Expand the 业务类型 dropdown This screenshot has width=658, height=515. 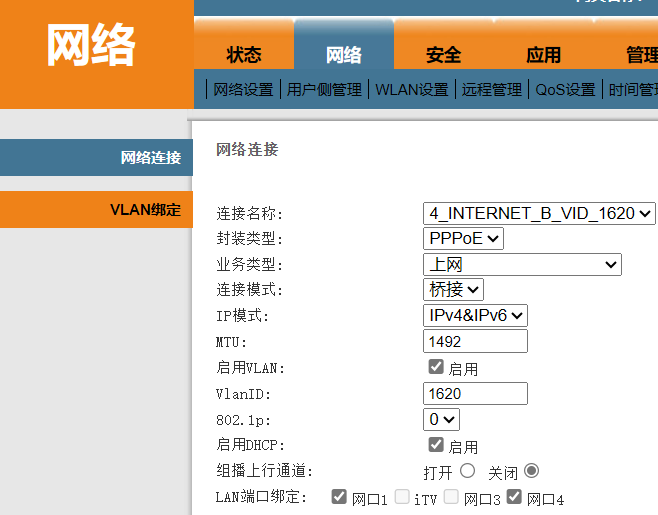(x=522, y=265)
